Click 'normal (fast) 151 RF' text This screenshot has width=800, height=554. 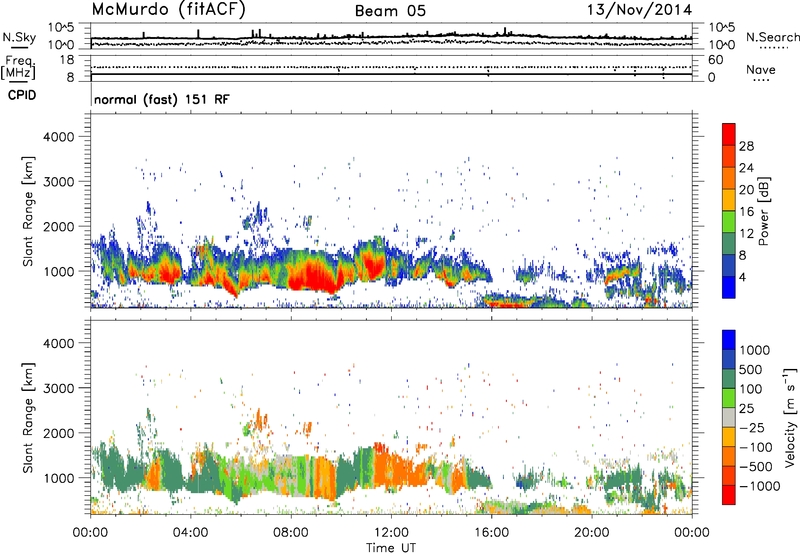pos(162,99)
